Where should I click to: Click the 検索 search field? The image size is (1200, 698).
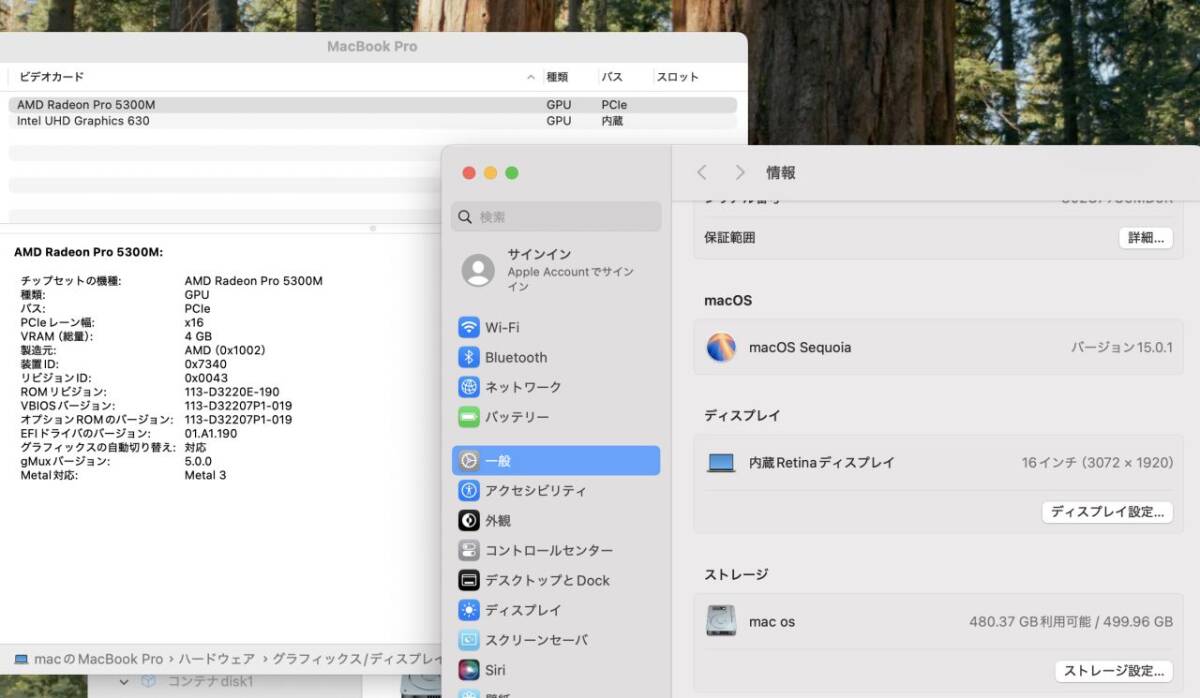pos(556,217)
